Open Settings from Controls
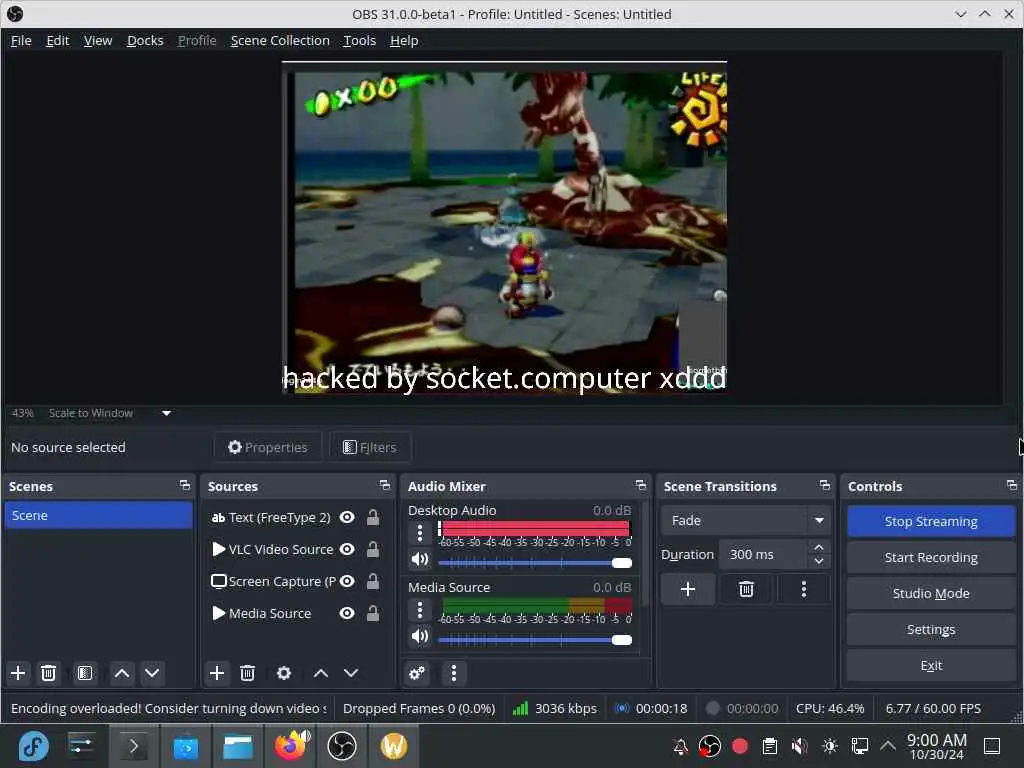The image size is (1024, 768). (931, 629)
